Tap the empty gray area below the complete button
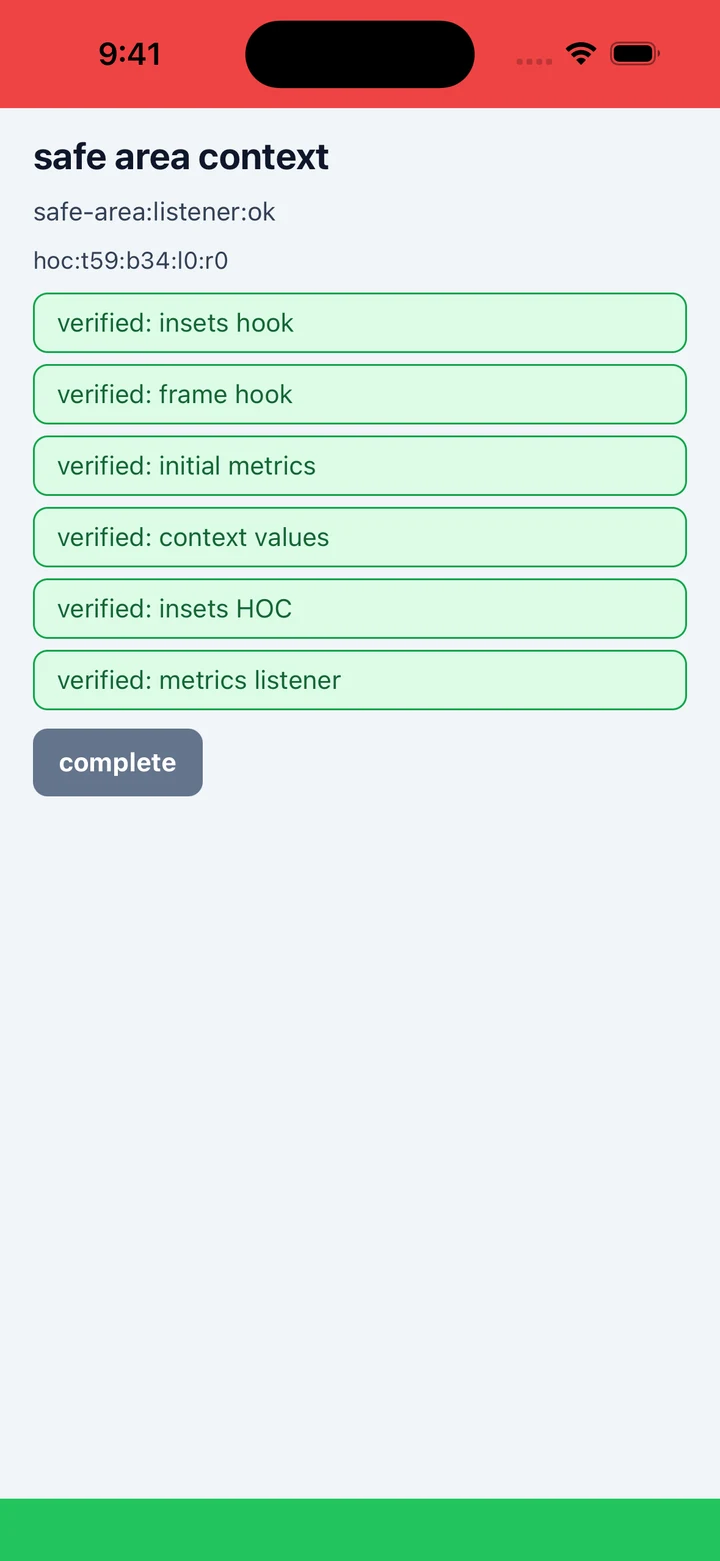The height and width of the screenshot is (1561, 720). click(360, 1150)
